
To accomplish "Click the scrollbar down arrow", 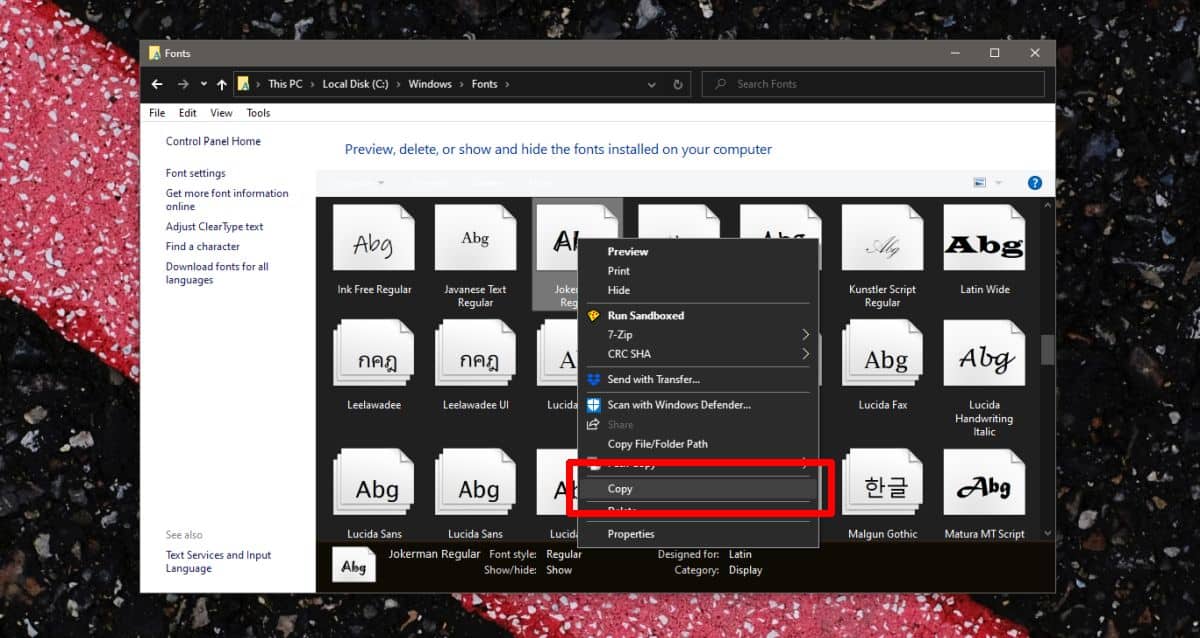I will 1047,534.
